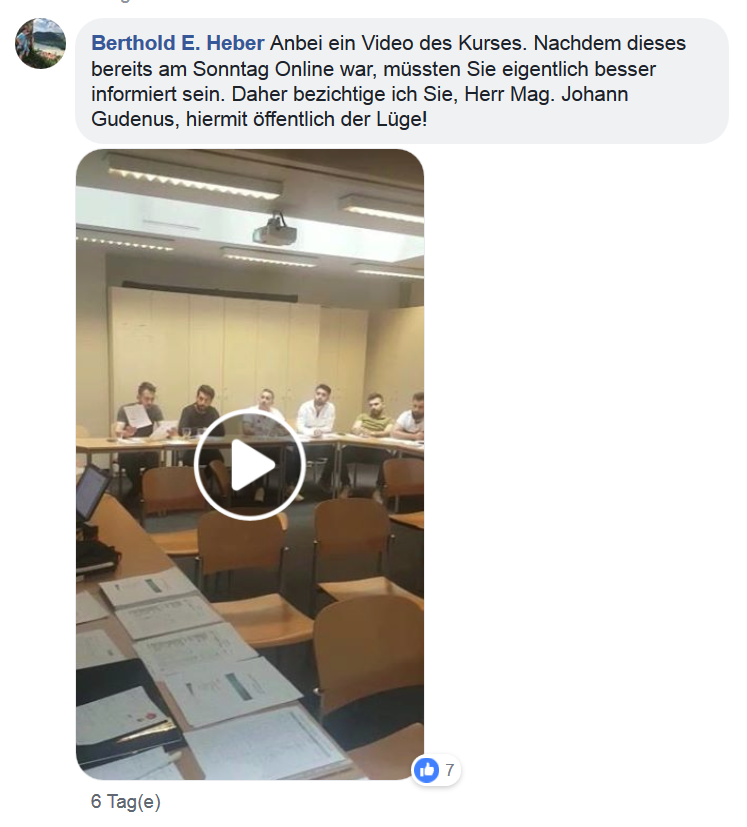This screenshot has width=747, height=827.
Task: Click the ceiling projector in the video frame
Action: [274, 230]
